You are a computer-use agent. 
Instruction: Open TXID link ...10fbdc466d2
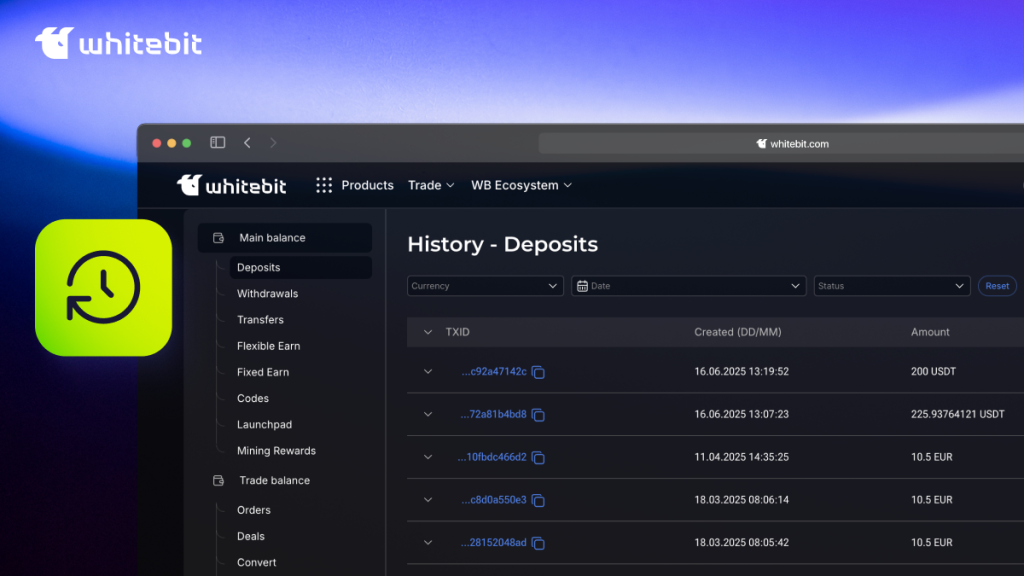pos(492,457)
